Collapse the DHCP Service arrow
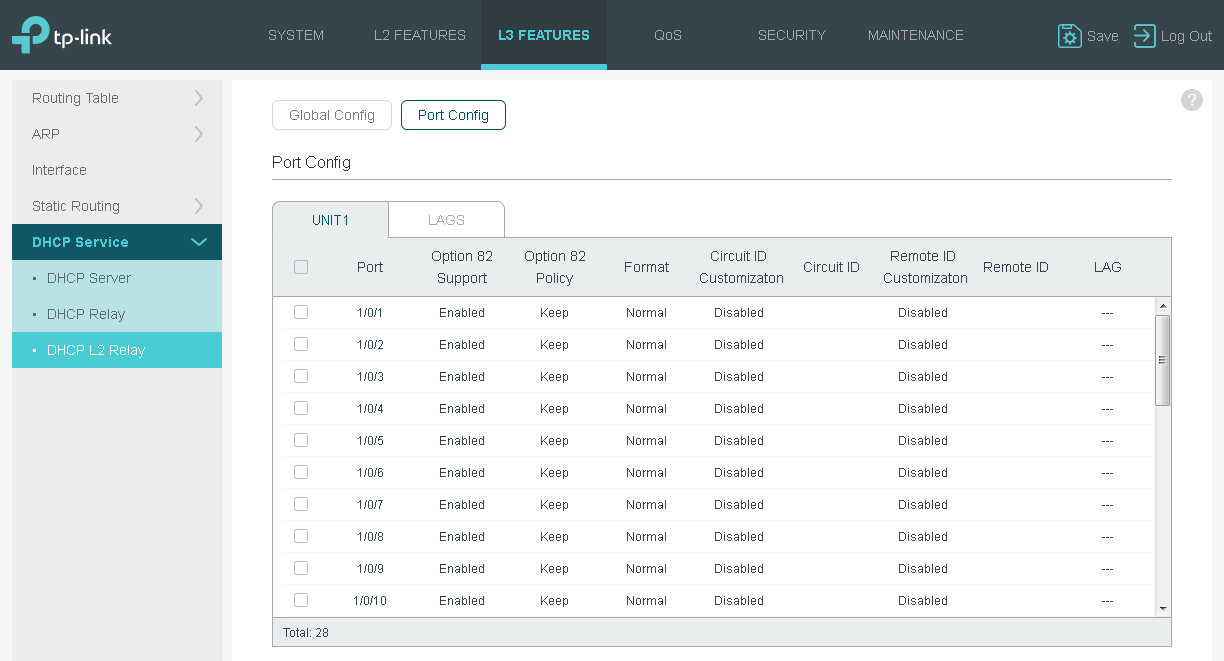Screen dimensions: 1224x661 coord(199,242)
